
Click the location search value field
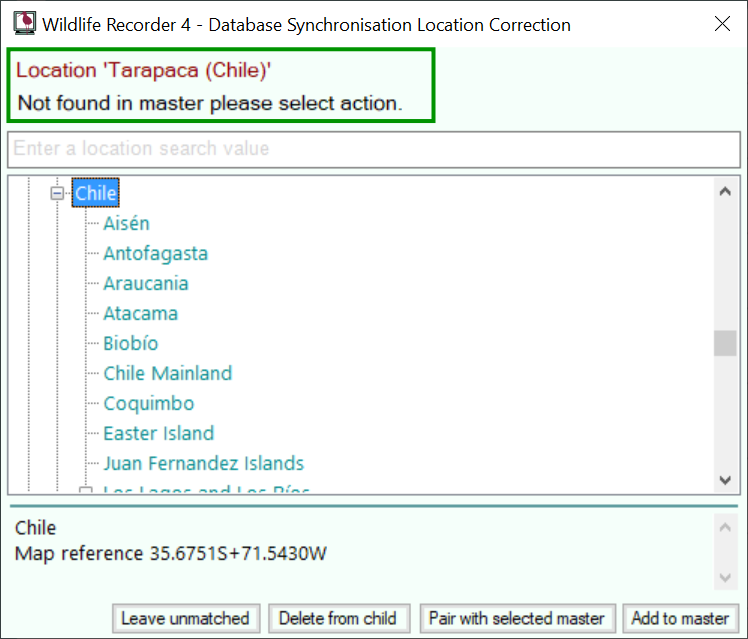click(x=374, y=149)
